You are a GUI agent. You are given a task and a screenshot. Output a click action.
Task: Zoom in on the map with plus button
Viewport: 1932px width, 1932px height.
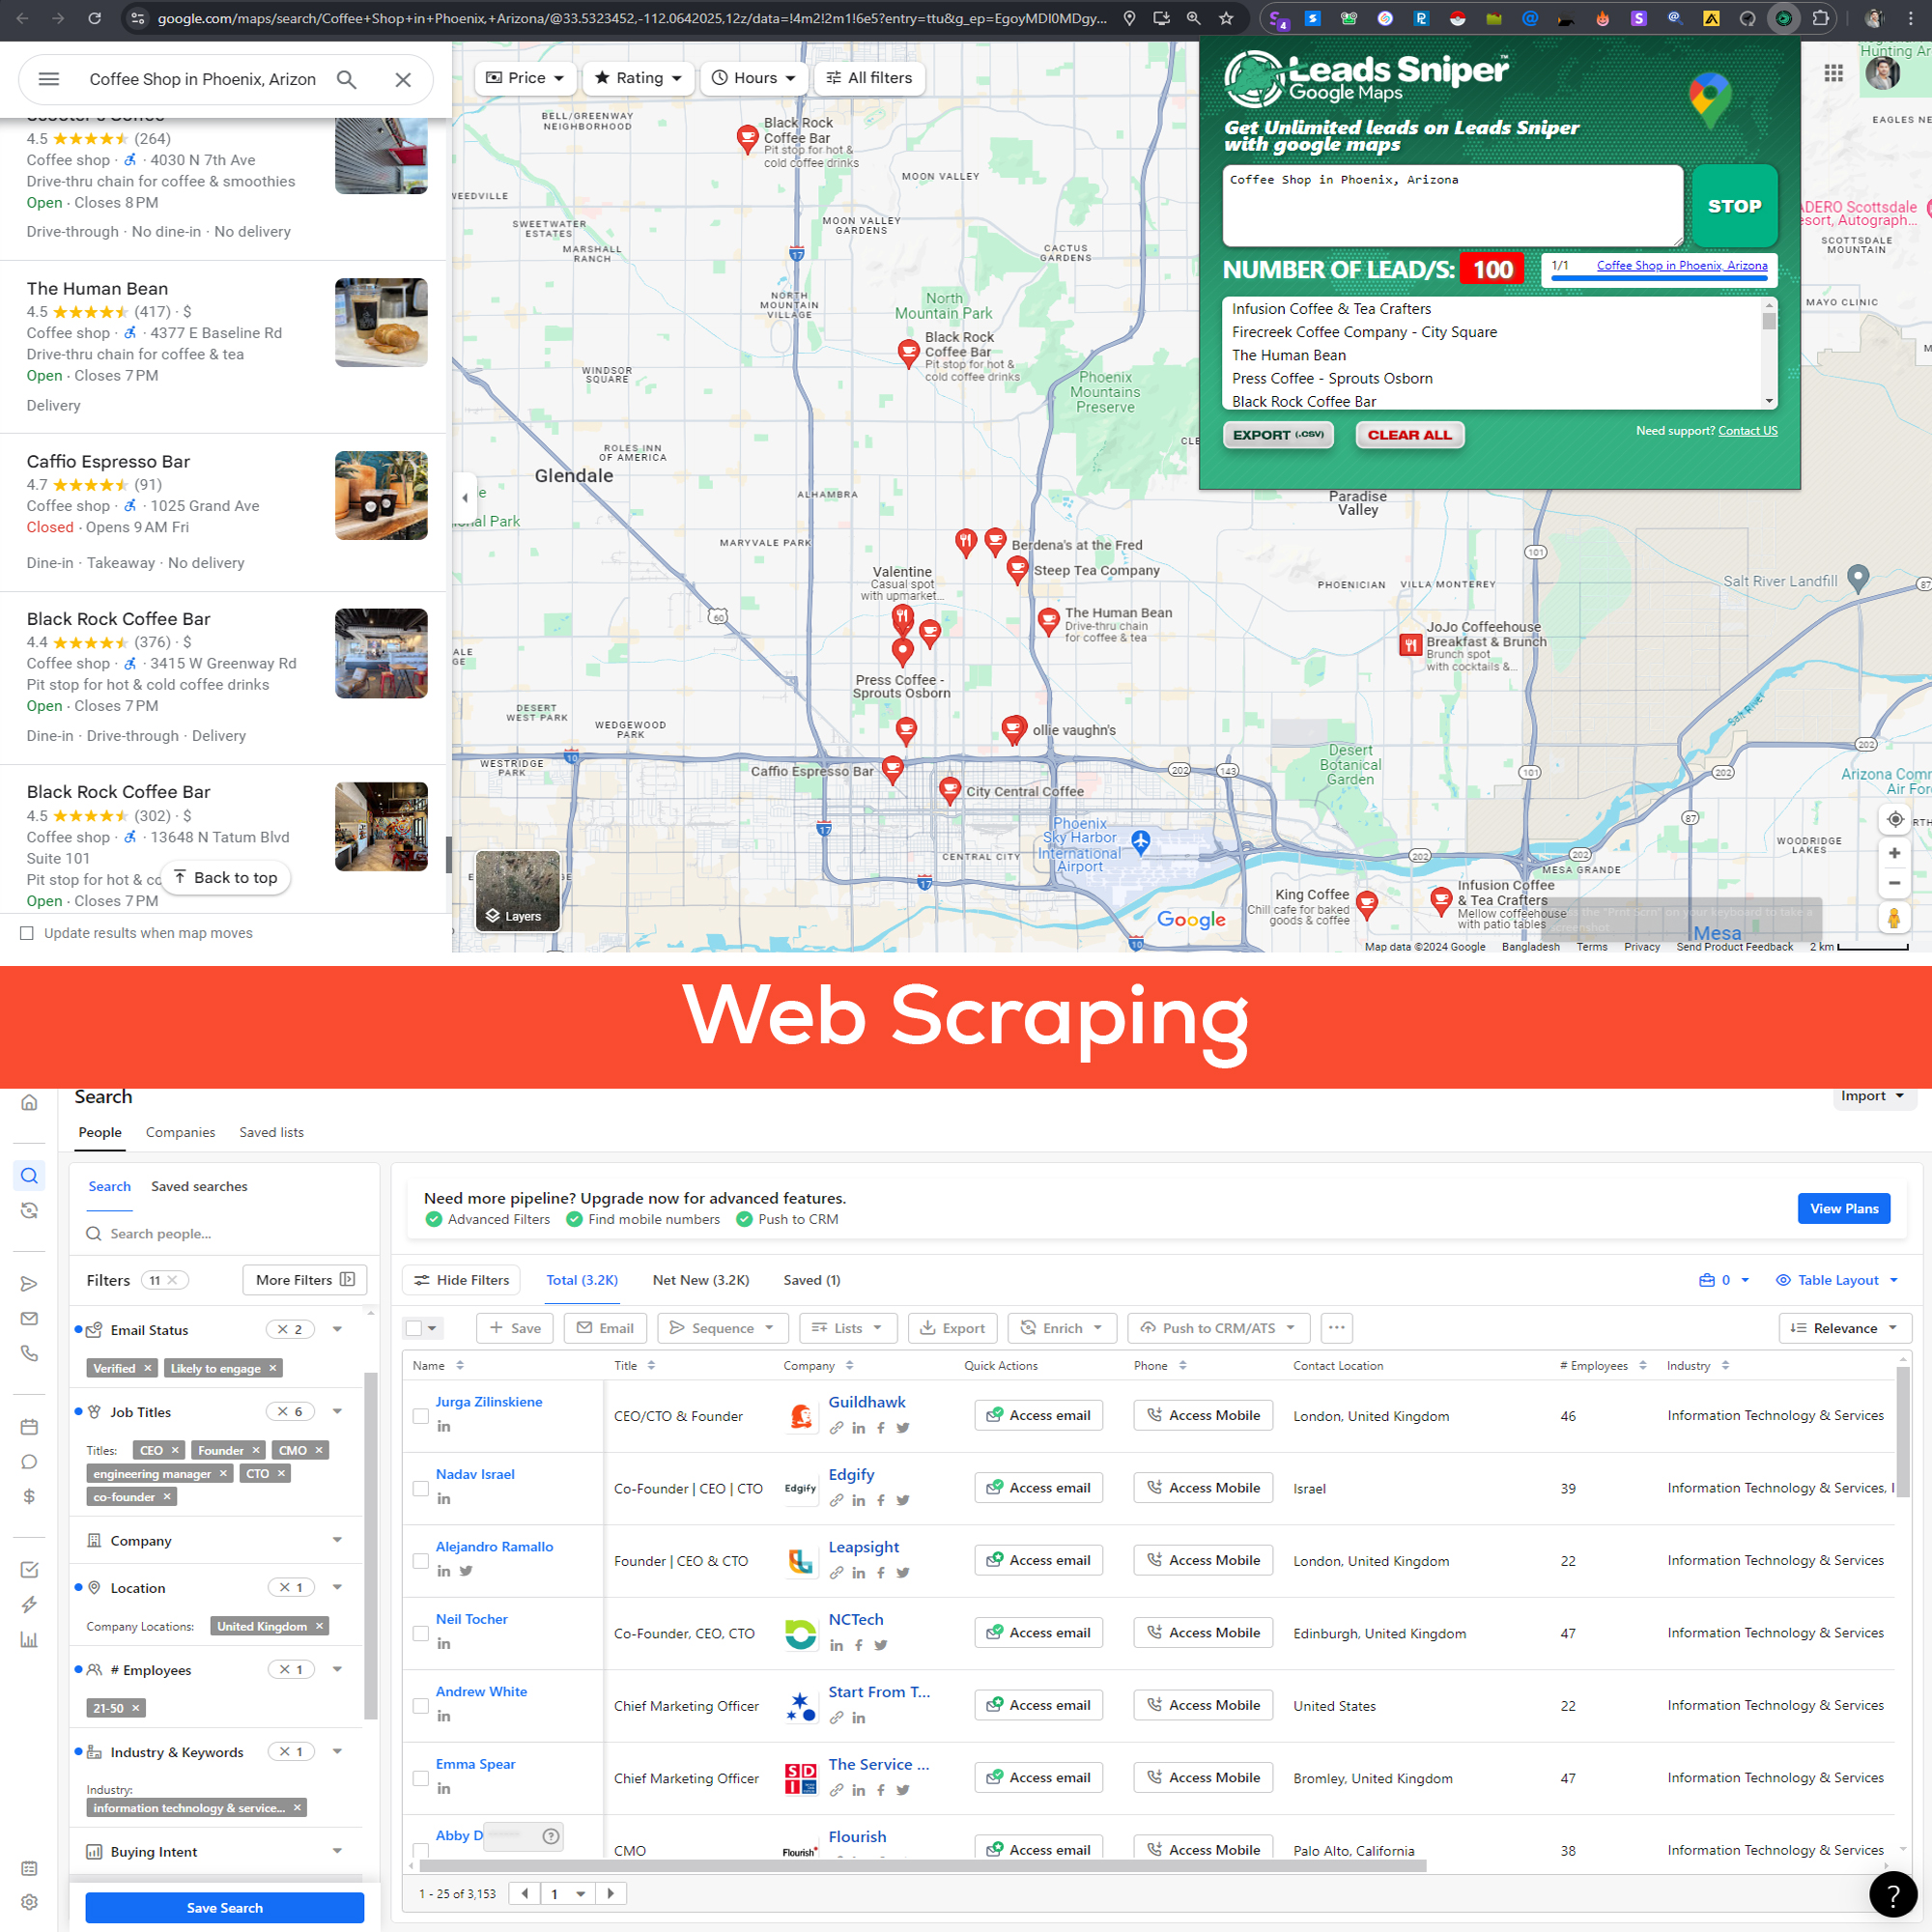[1894, 853]
